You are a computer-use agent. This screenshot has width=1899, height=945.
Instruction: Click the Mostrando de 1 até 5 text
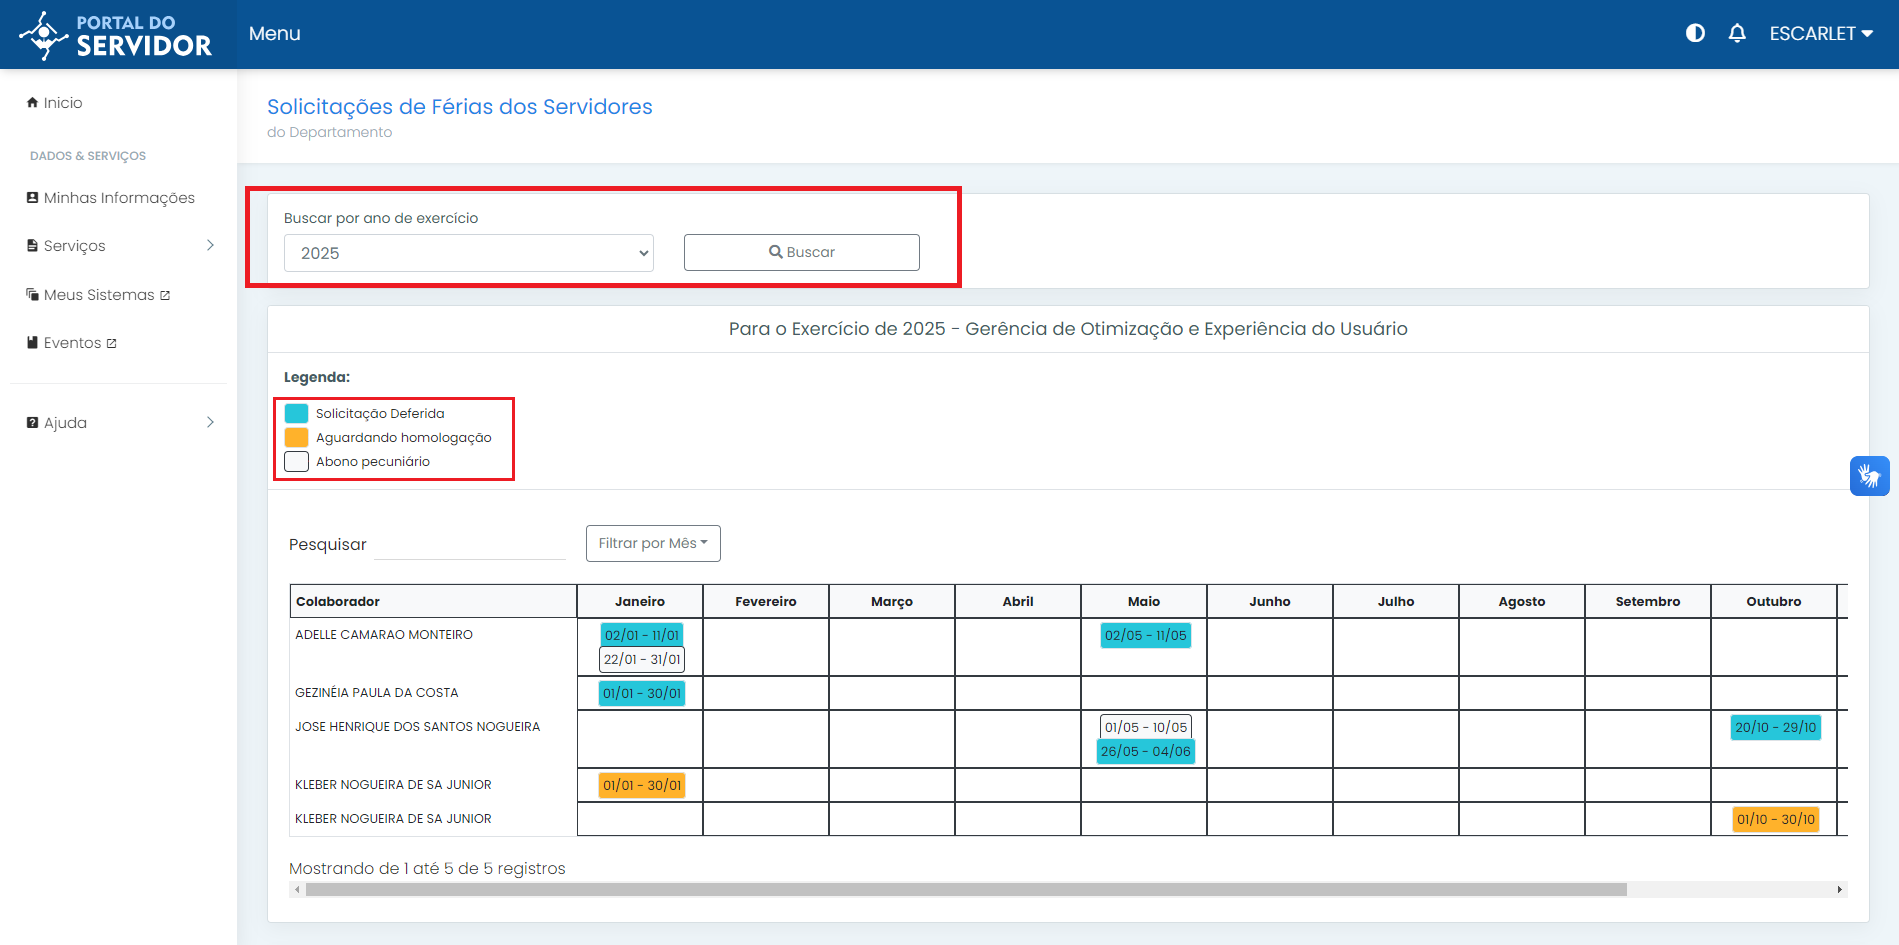(427, 868)
